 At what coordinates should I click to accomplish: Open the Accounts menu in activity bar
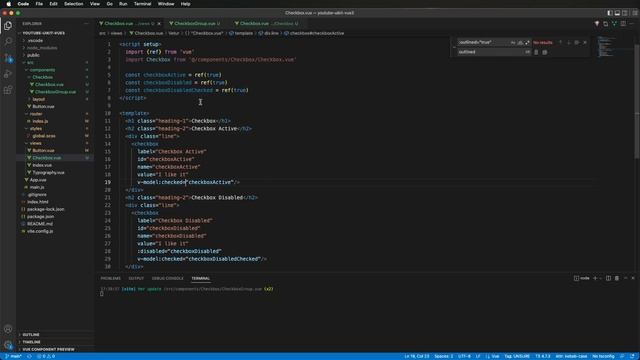pos(8,329)
